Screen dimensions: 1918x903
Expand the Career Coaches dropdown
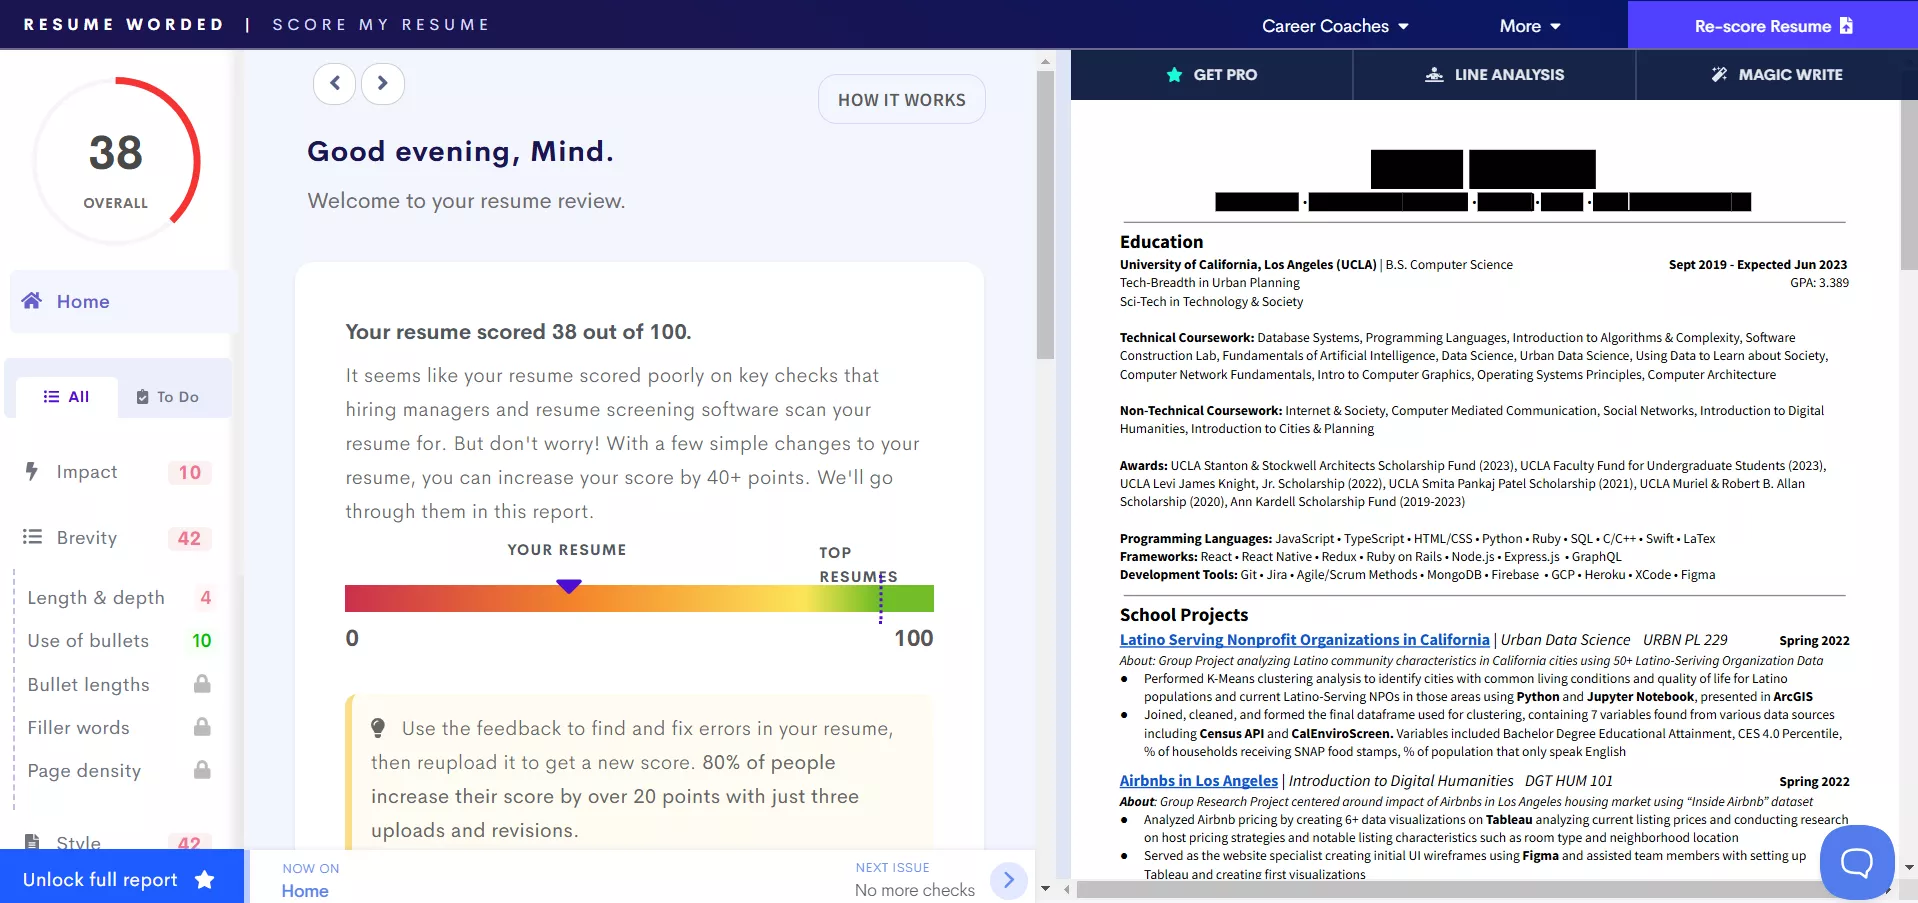pos(1334,26)
